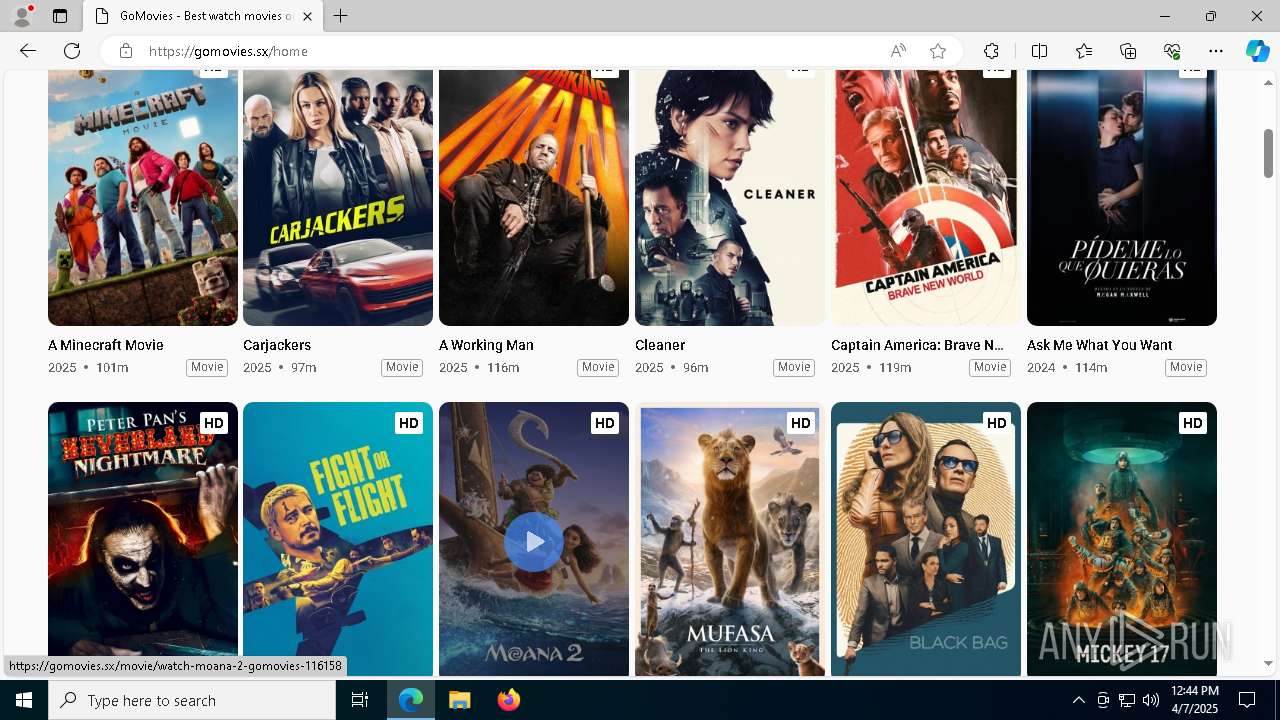Click HD badge on Mufasa poster

[801, 423]
